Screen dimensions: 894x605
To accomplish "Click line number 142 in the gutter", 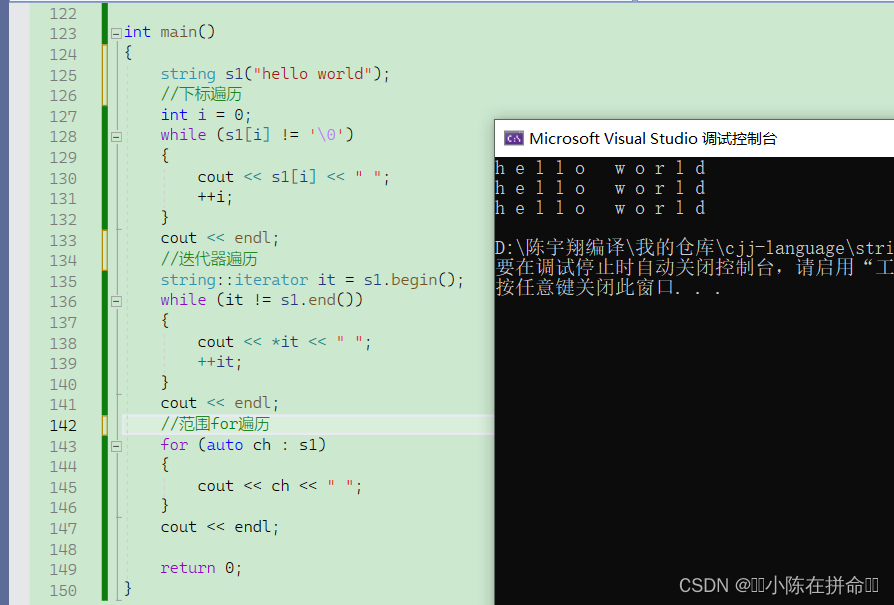I will pyautogui.click(x=63, y=425).
